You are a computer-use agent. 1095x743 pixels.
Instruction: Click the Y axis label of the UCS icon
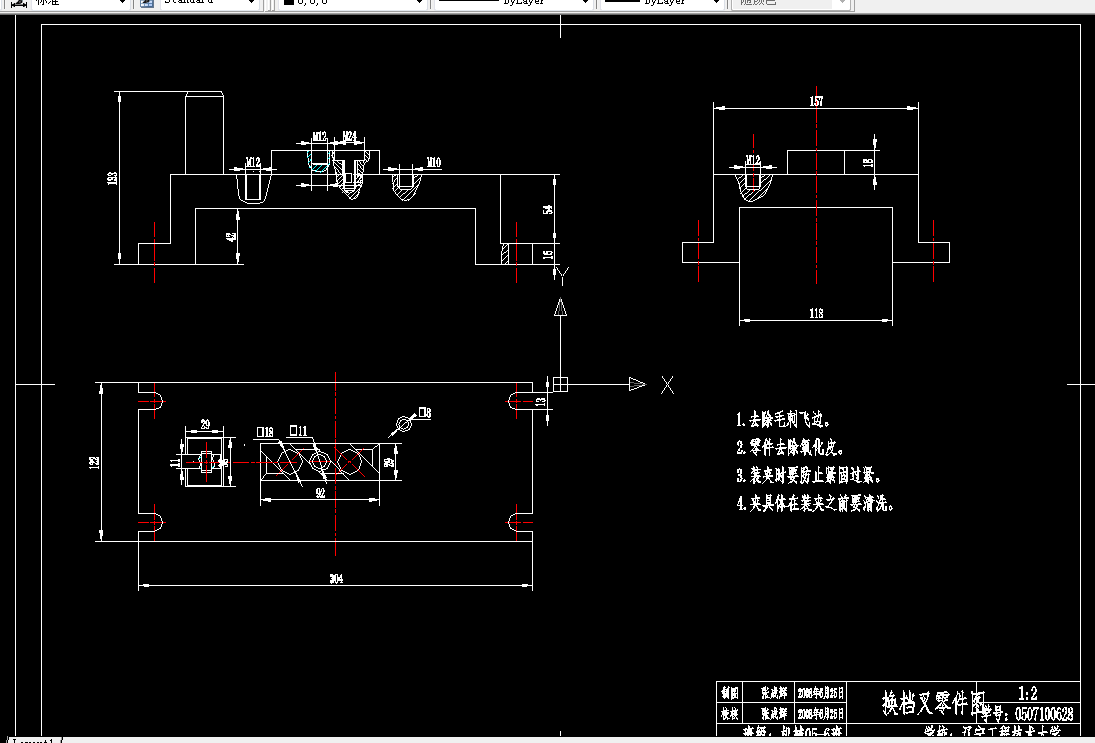click(564, 276)
